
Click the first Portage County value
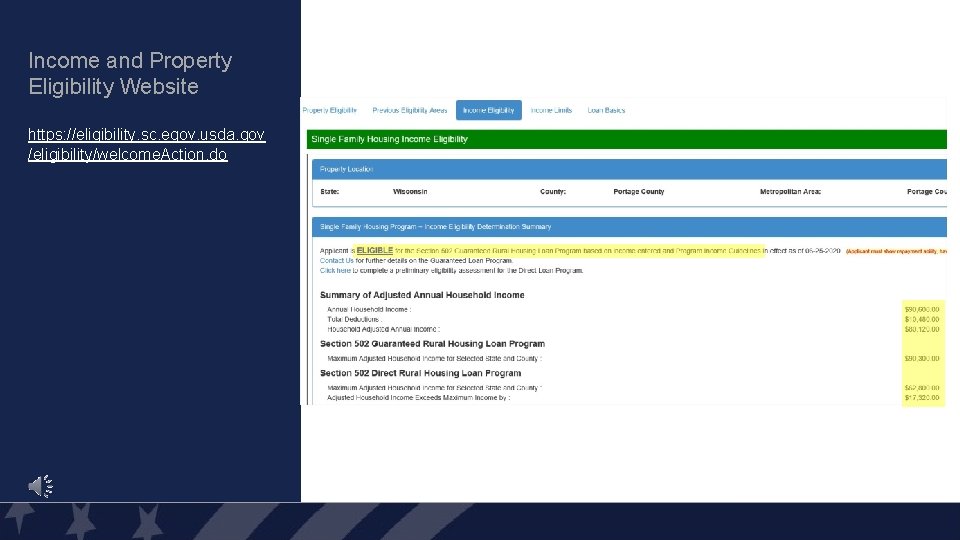click(x=639, y=192)
